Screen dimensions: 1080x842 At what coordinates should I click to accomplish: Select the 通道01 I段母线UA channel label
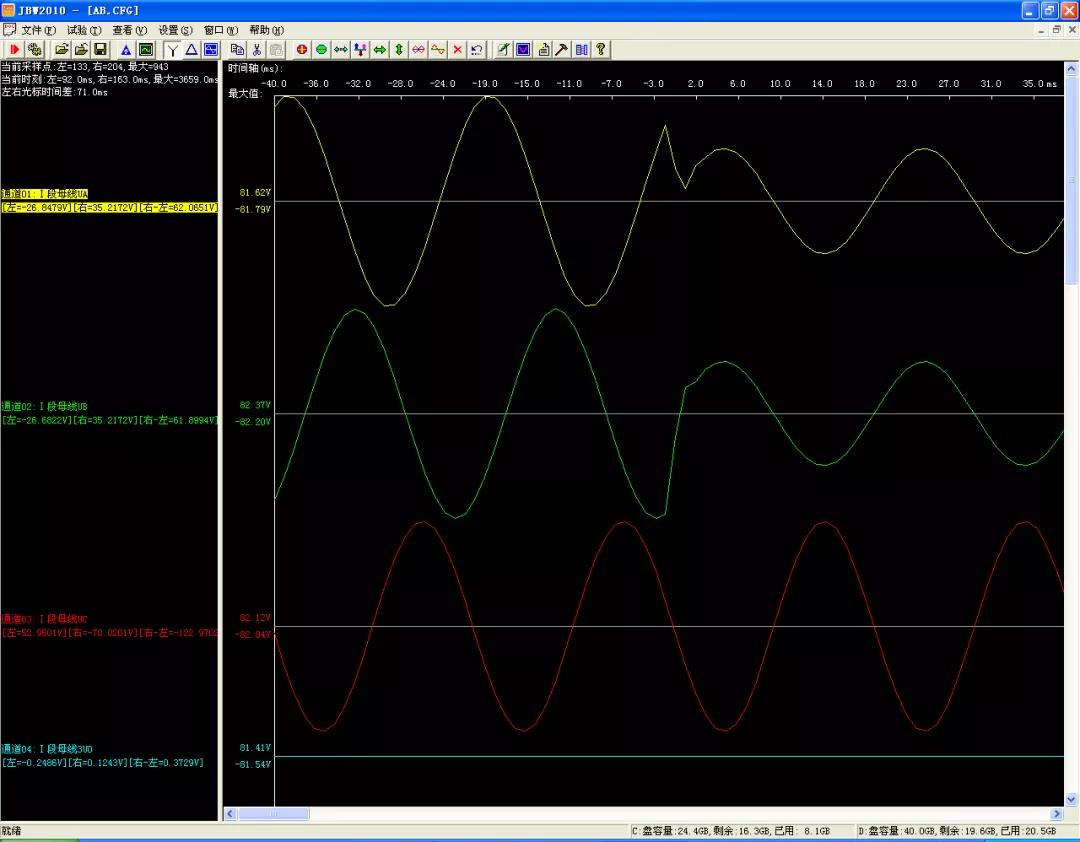coord(45,194)
